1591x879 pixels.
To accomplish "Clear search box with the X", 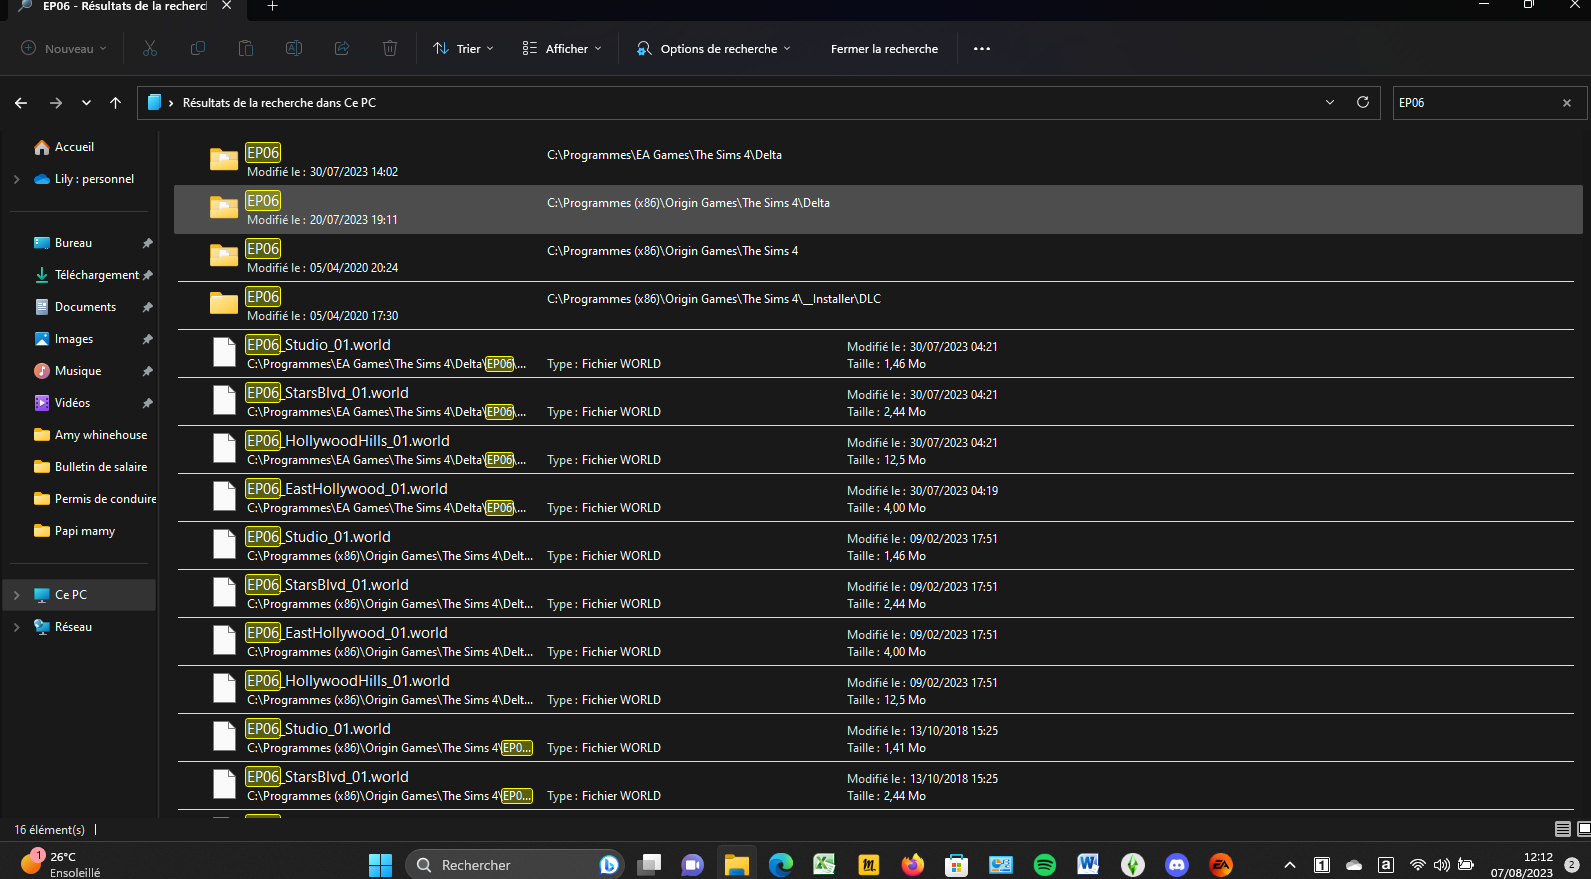I will 1567,103.
